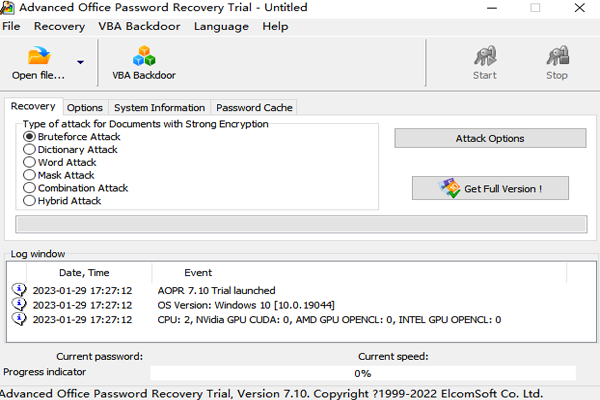
Task: Click the info icon for OS Version entry
Action: (19, 304)
